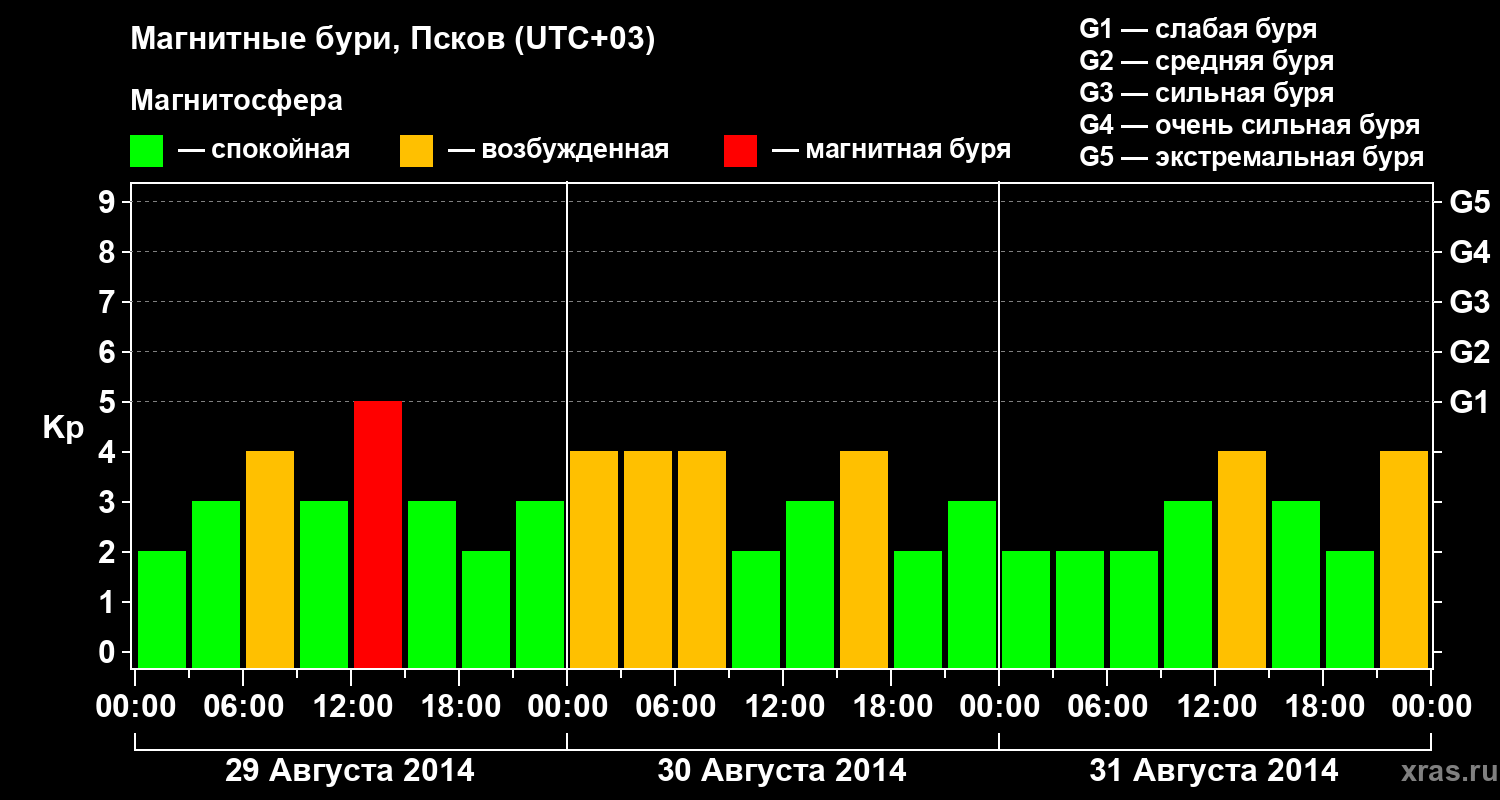Screen dimensions: 1500x800
Task: Click the 'Kp' axis title
Action: coord(63,427)
